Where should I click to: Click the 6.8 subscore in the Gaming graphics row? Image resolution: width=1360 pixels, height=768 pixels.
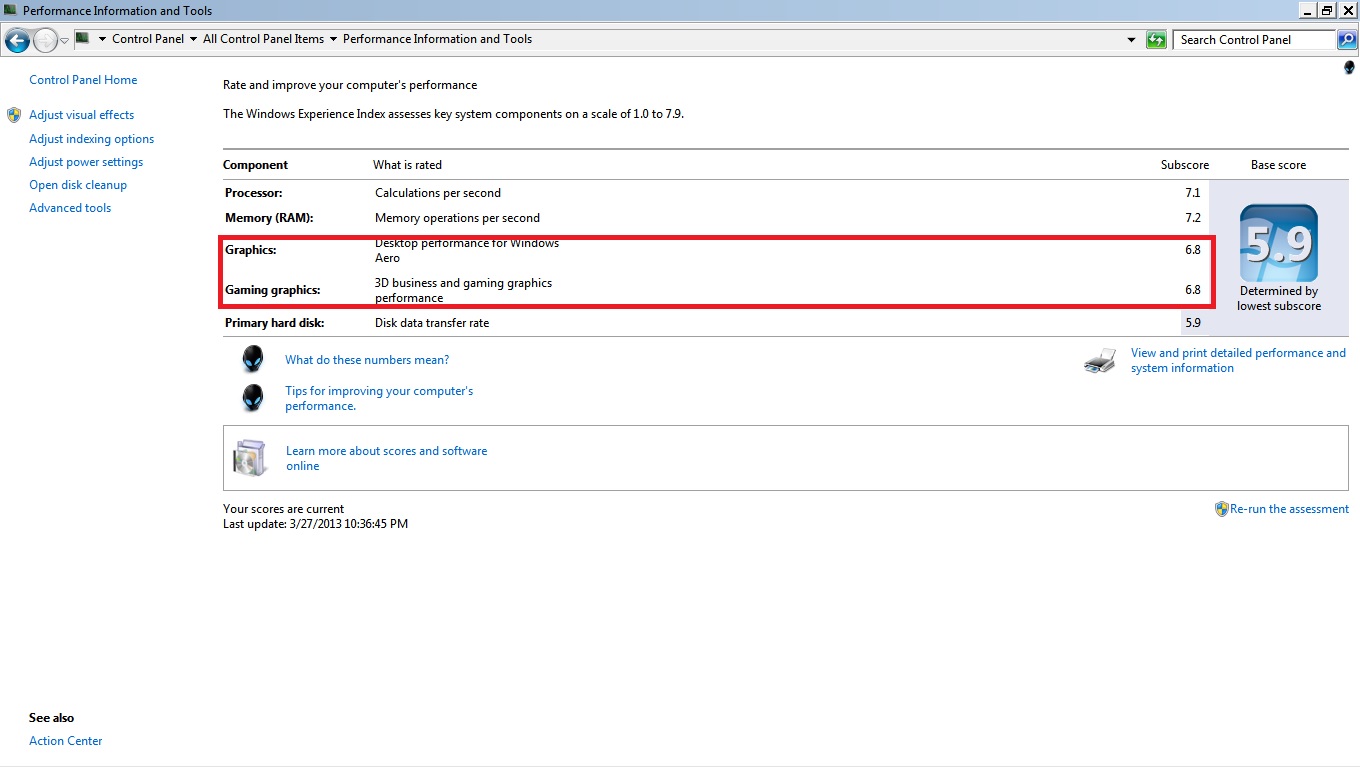[x=1193, y=290]
